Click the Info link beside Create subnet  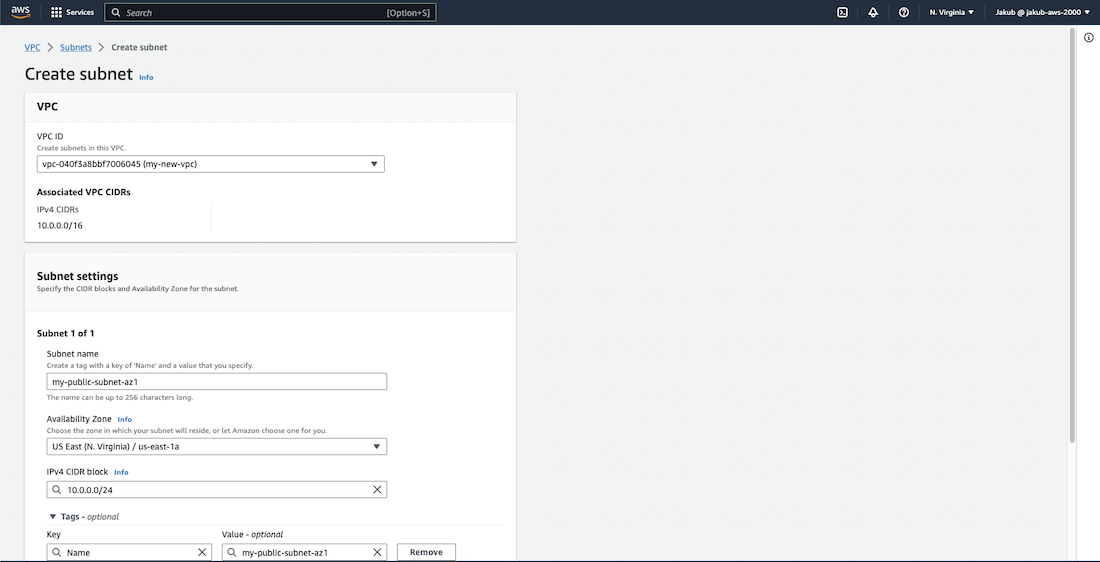pyautogui.click(x=146, y=77)
